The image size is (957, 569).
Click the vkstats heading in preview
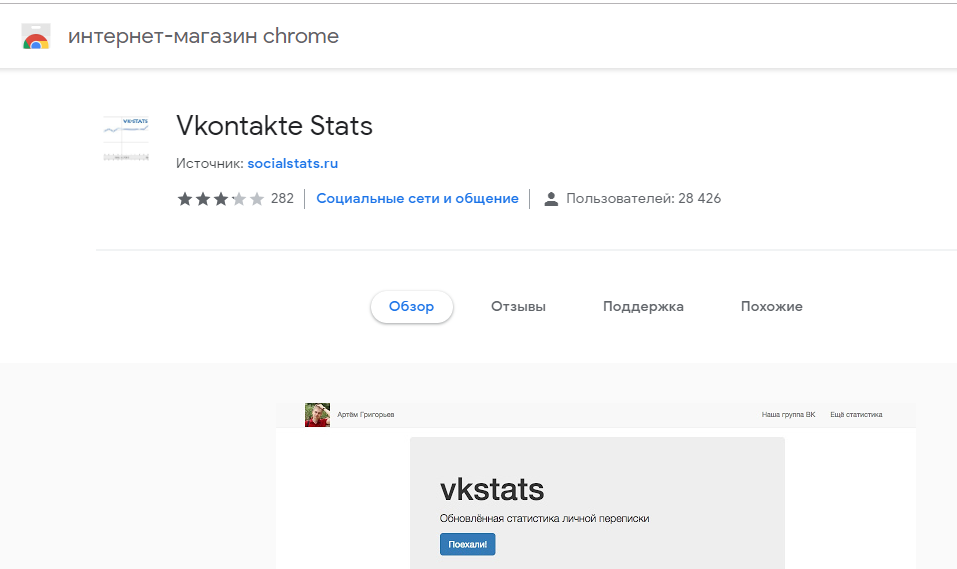492,489
